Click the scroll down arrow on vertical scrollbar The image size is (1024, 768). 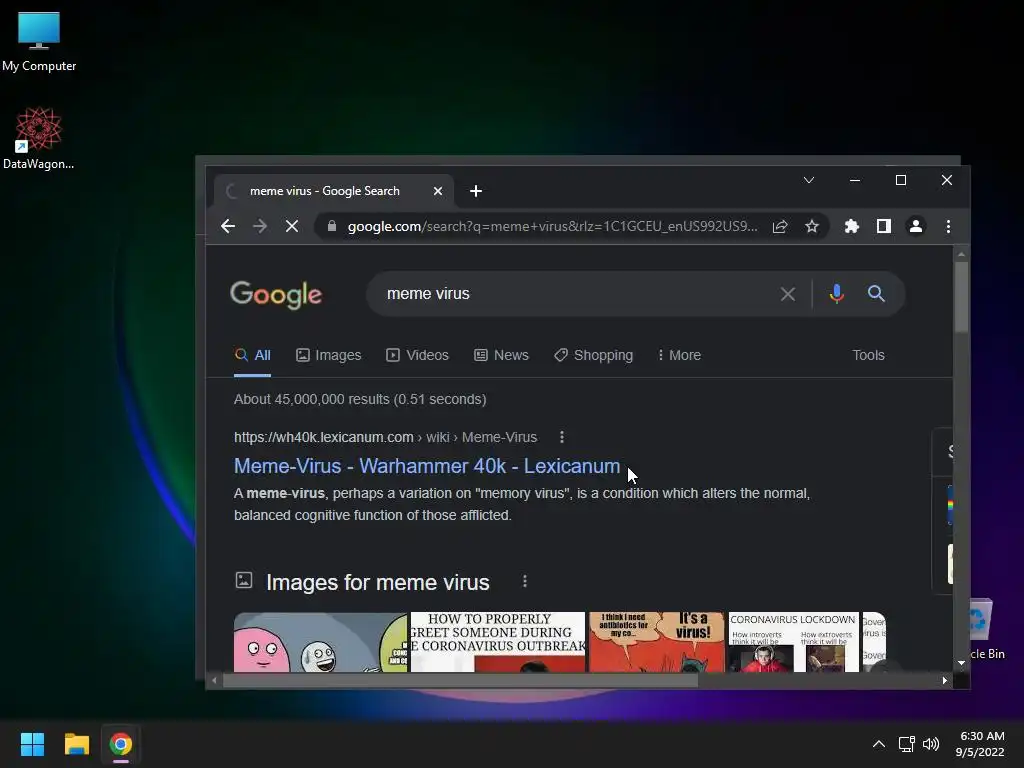[961, 663]
